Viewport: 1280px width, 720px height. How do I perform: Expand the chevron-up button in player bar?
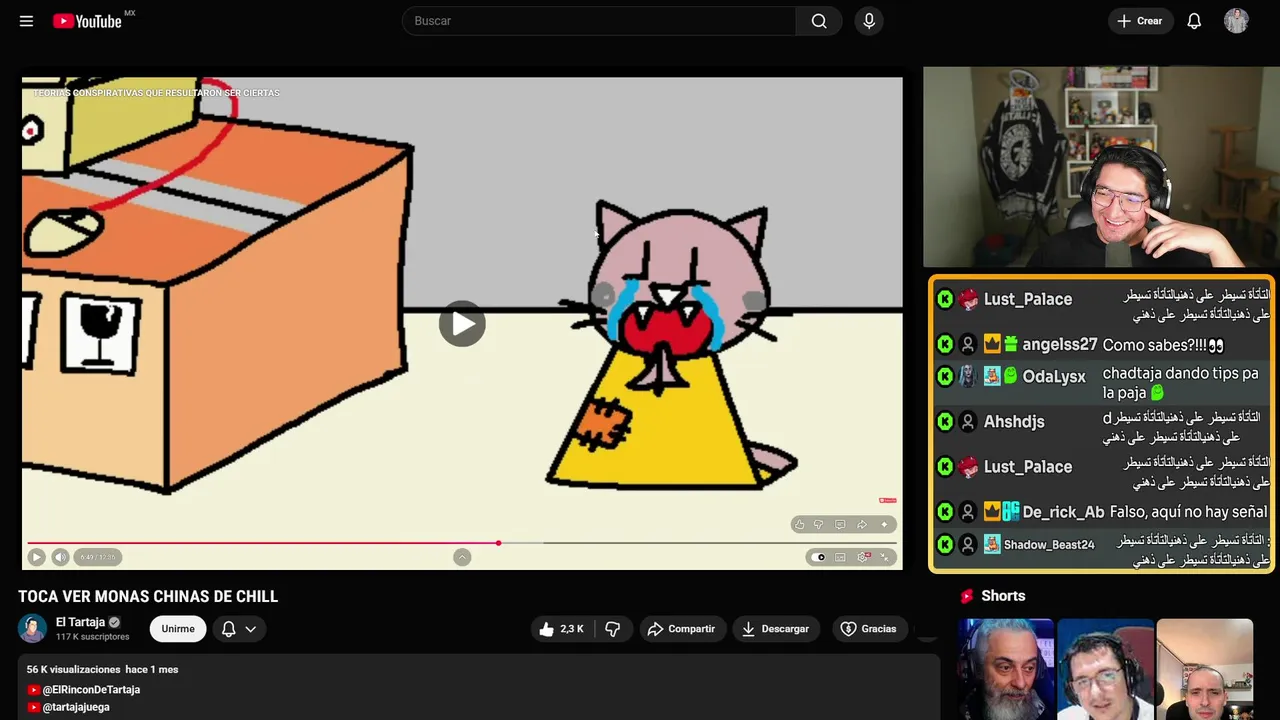click(462, 557)
